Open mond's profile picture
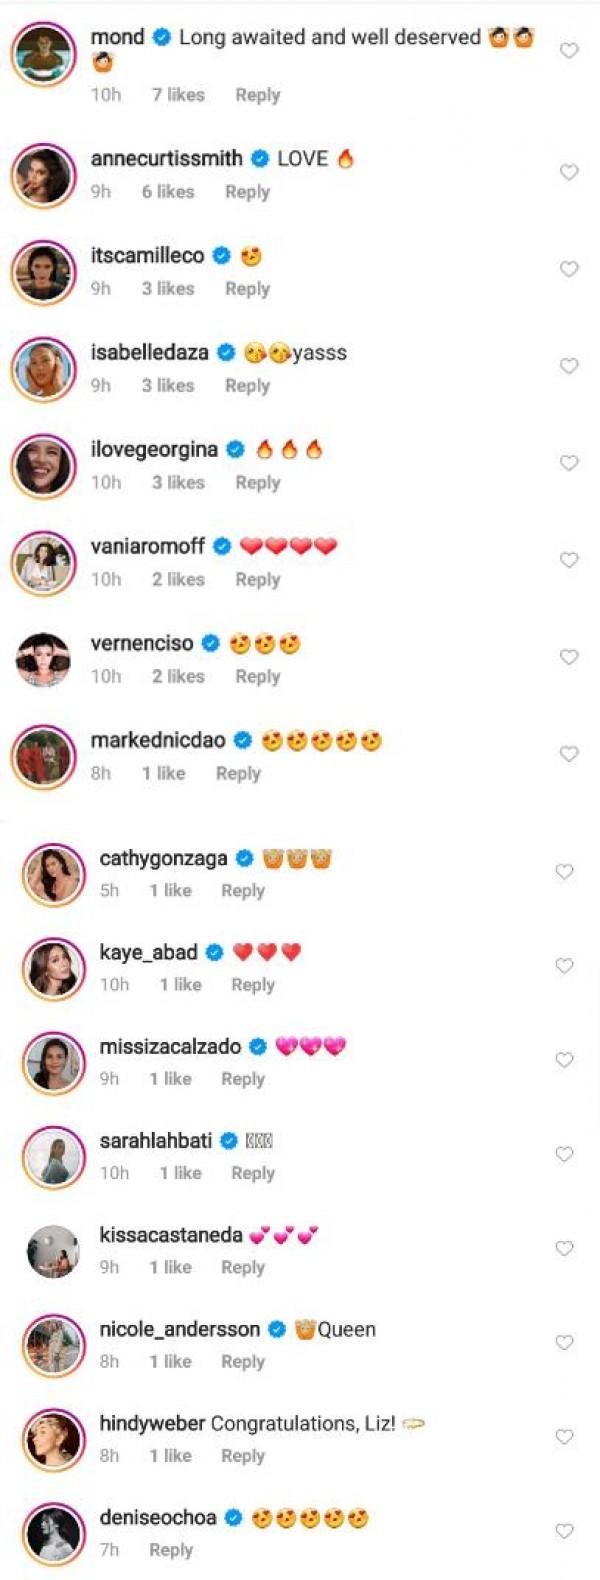The width and height of the screenshot is (600, 1580). (44, 52)
